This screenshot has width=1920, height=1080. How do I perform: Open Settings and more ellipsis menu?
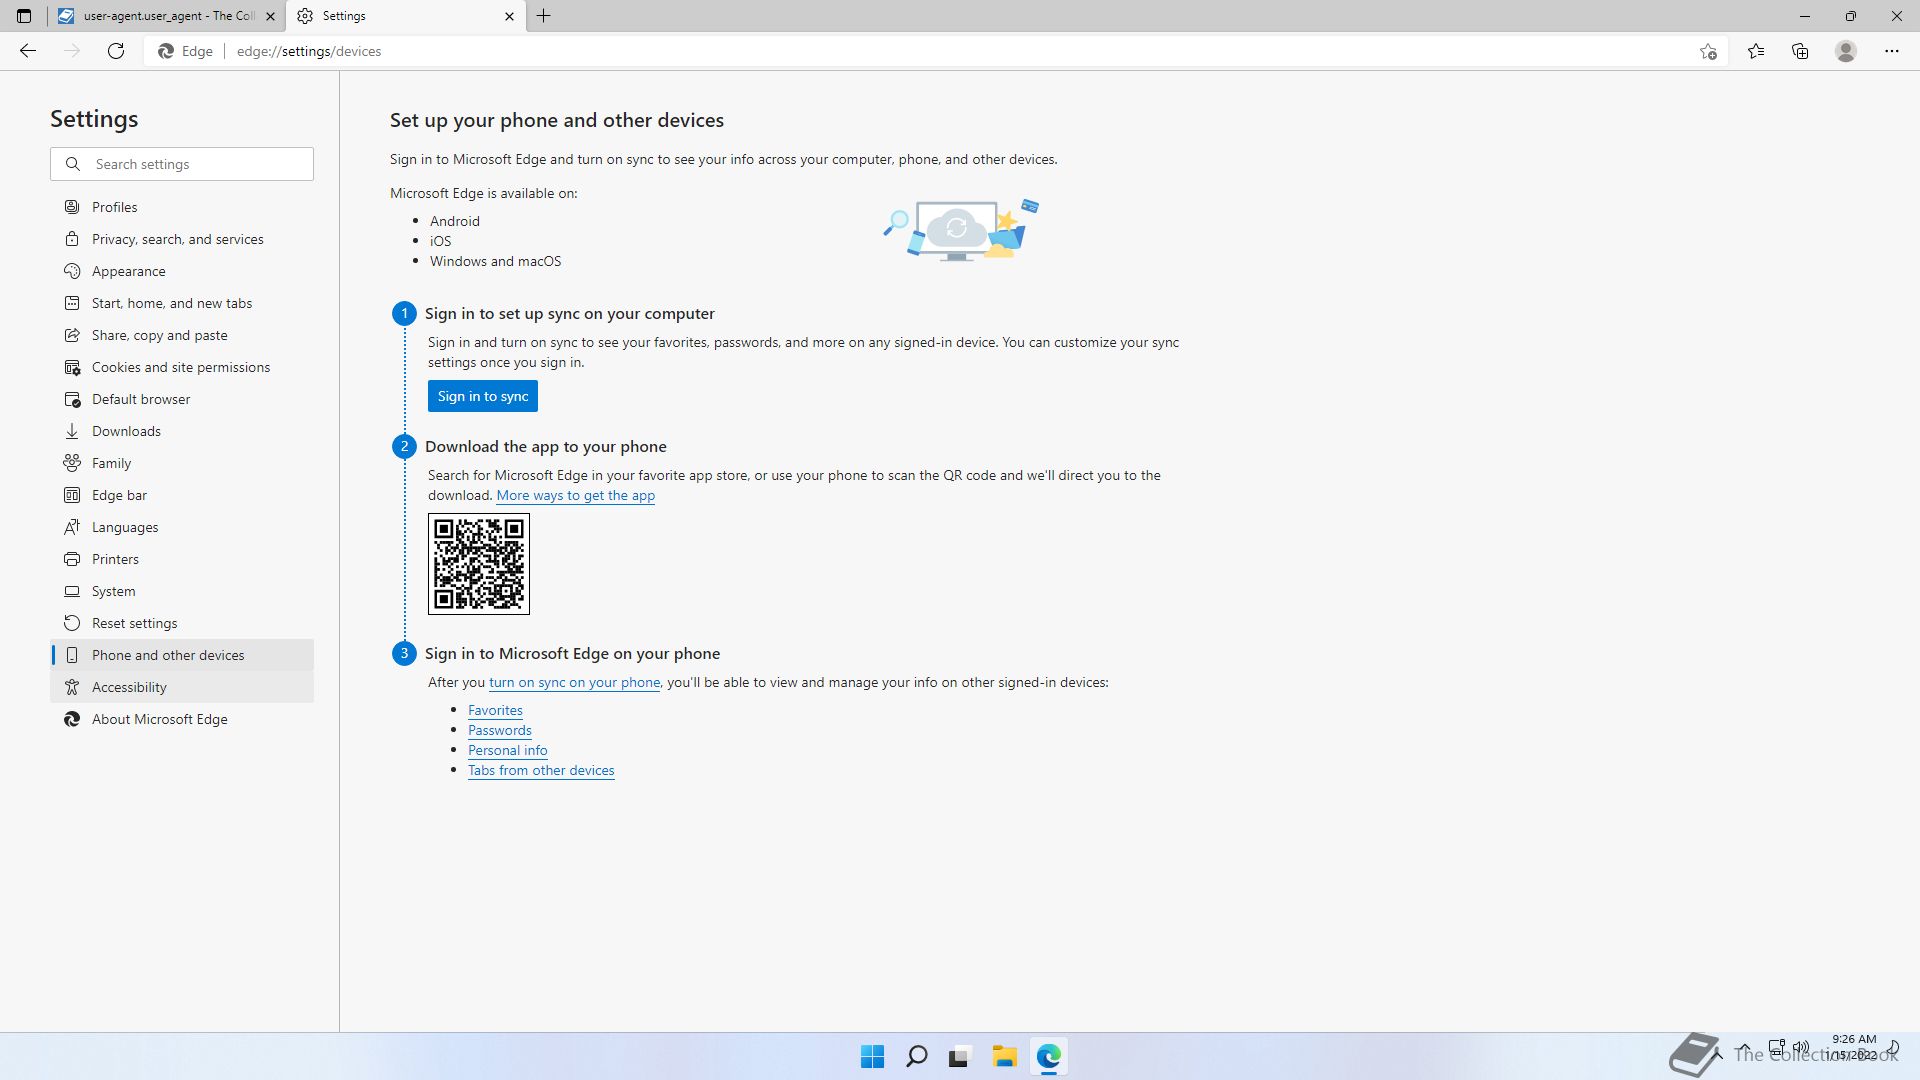[1892, 51]
